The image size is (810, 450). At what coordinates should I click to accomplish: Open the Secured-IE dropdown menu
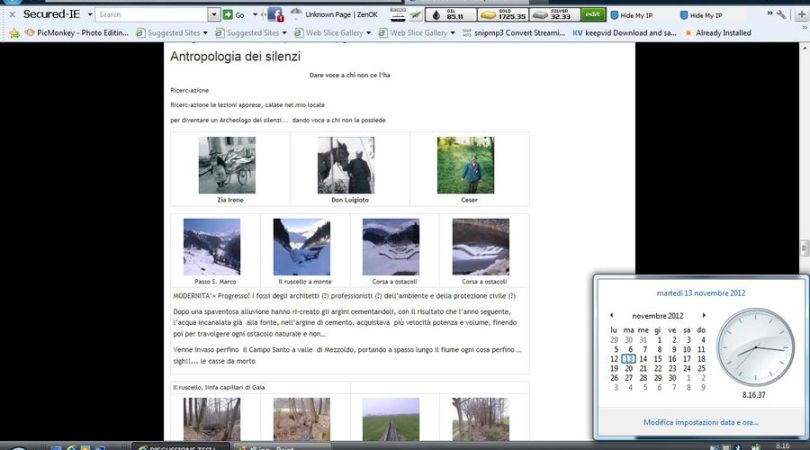[90, 15]
